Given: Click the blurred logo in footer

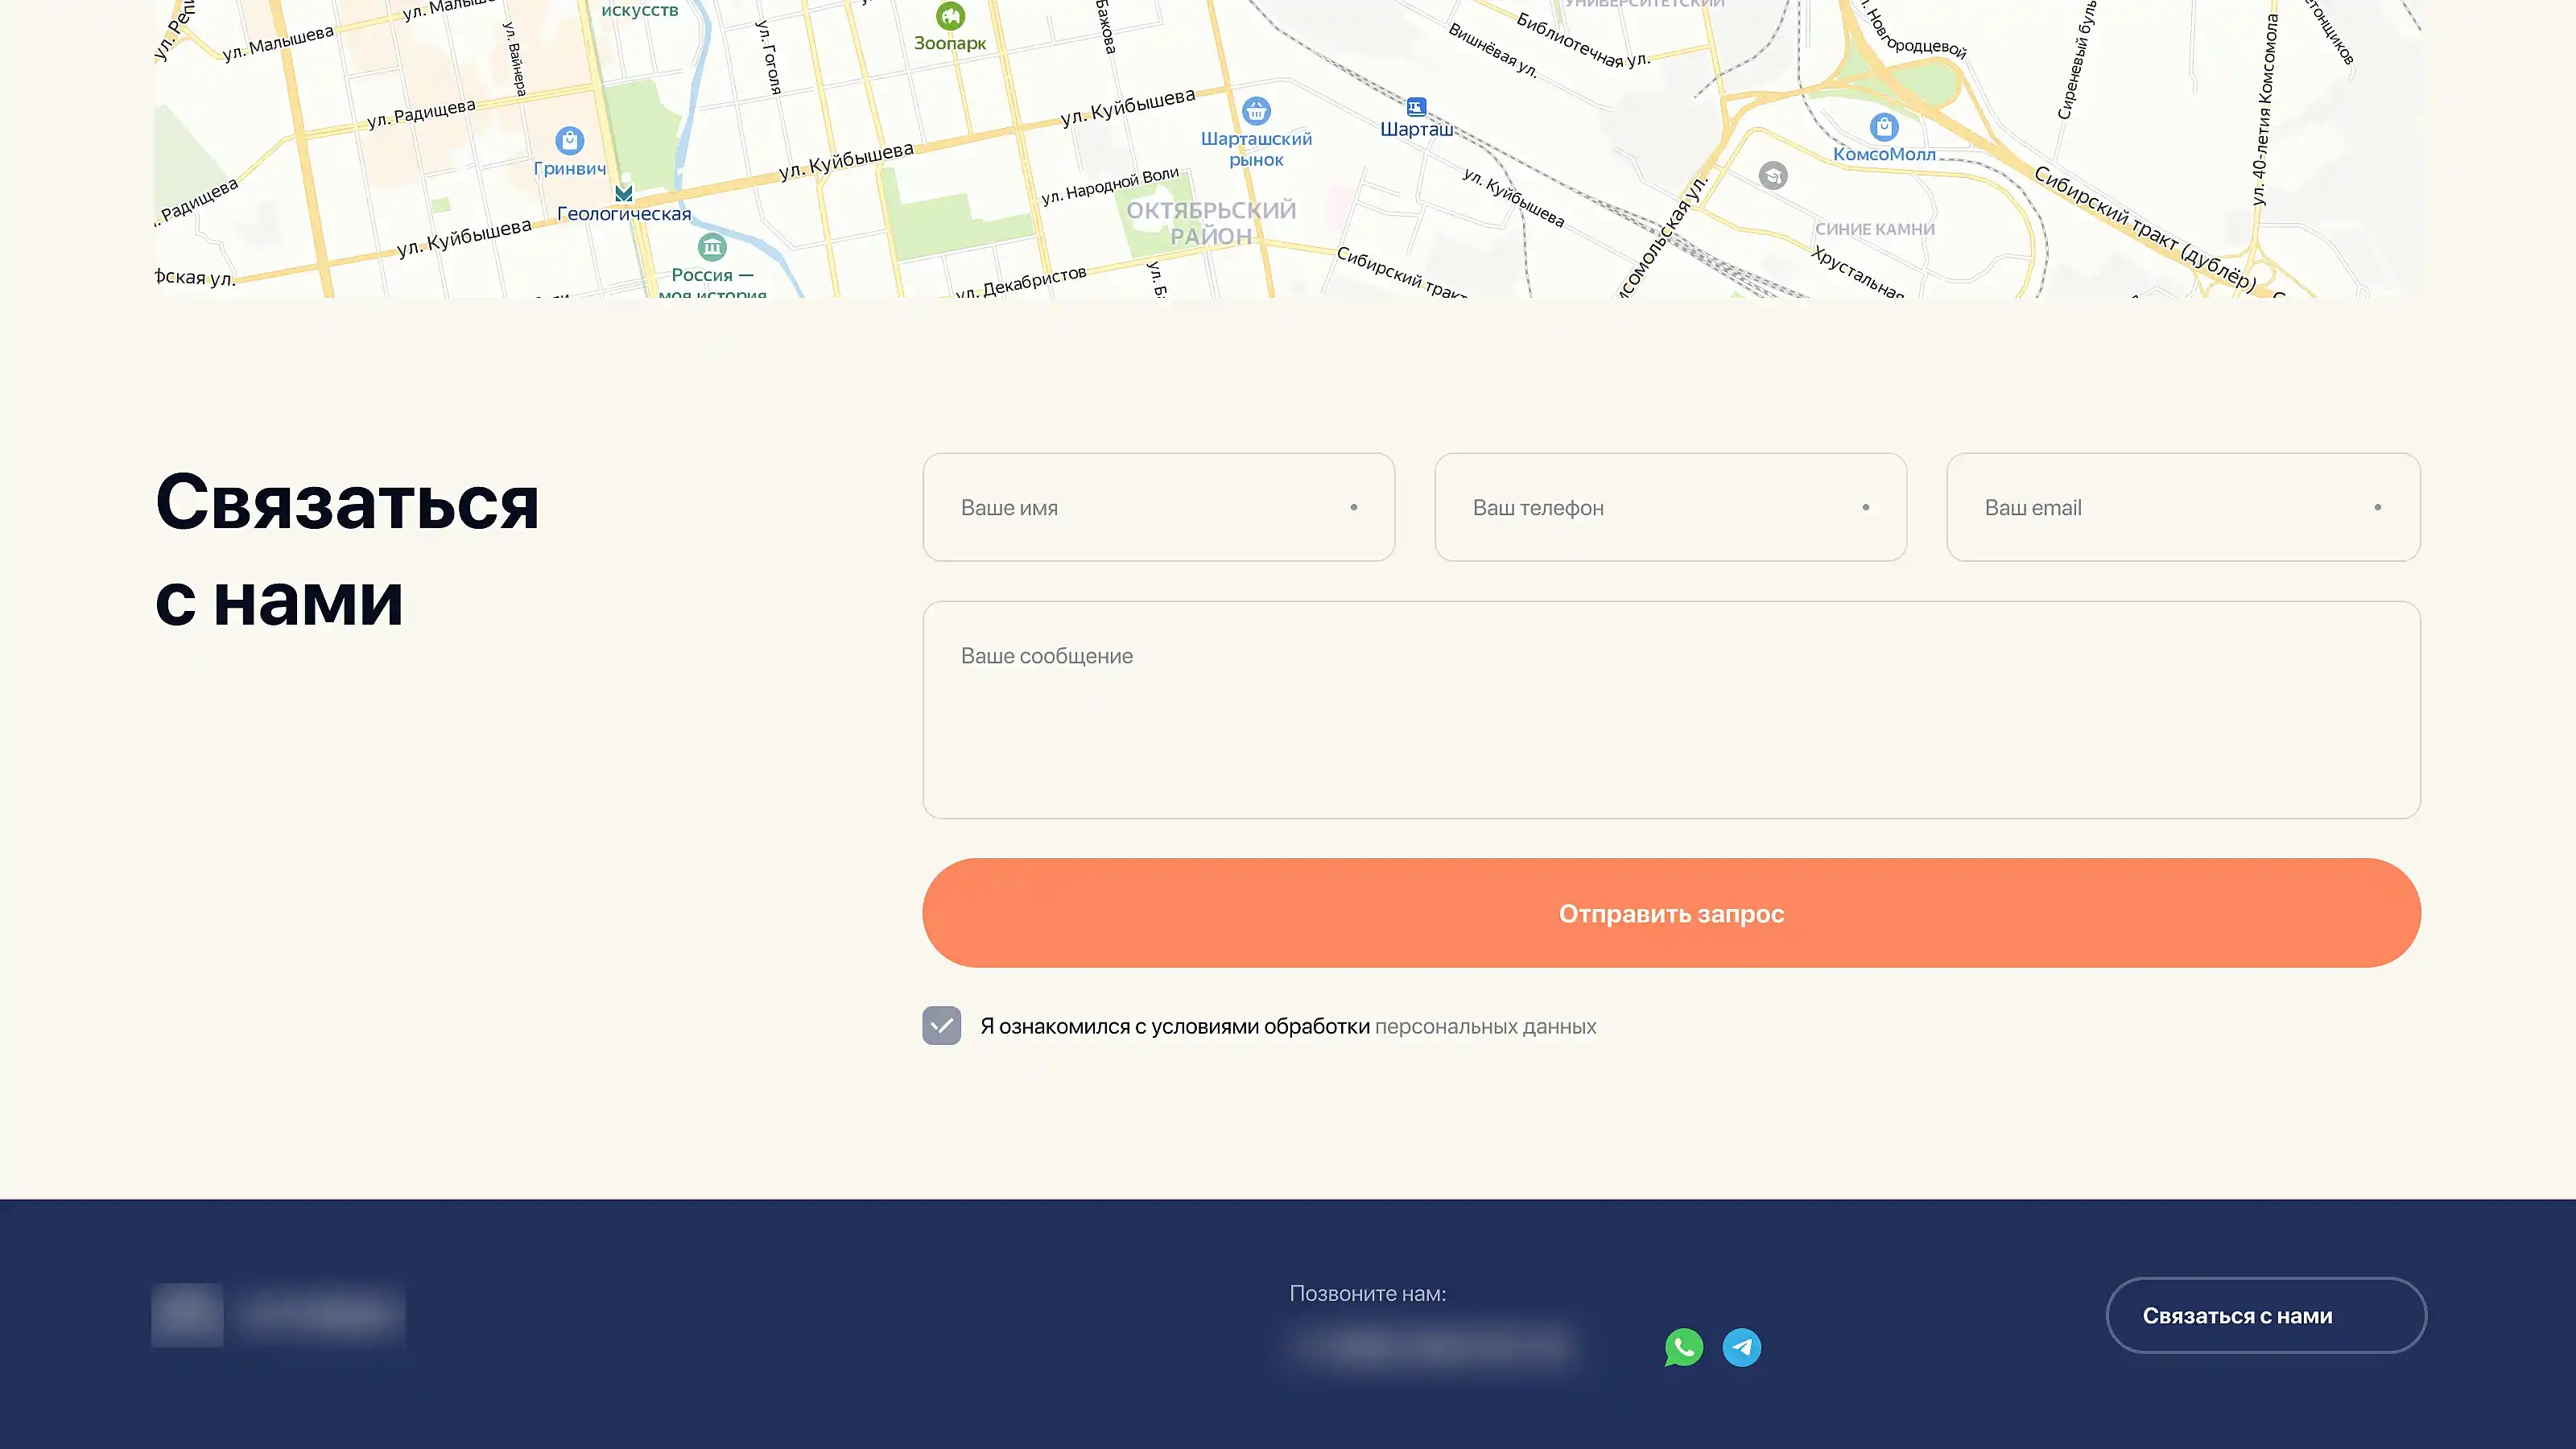Looking at the screenshot, I should 278,1314.
